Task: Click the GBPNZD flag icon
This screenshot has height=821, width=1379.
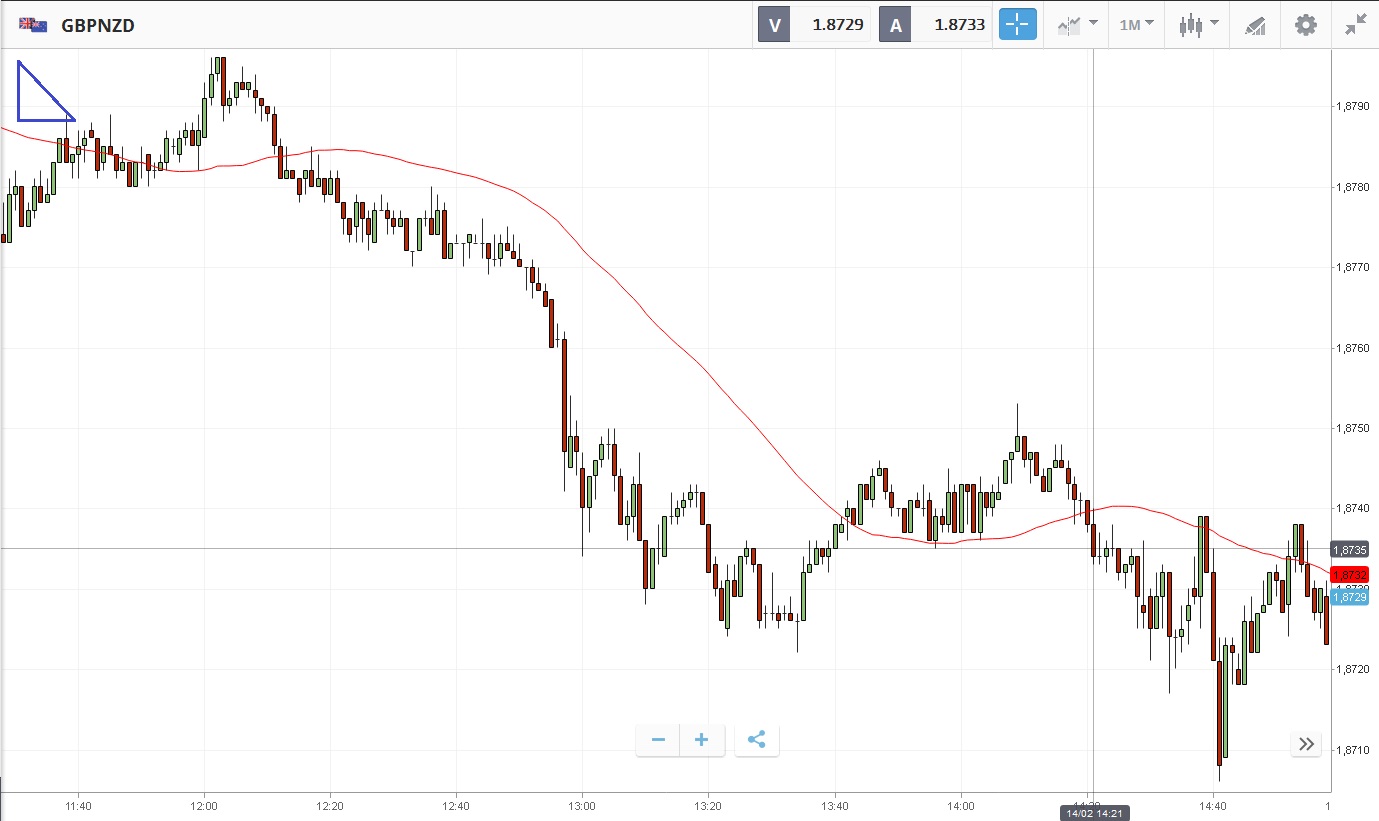Action: (x=33, y=25)
